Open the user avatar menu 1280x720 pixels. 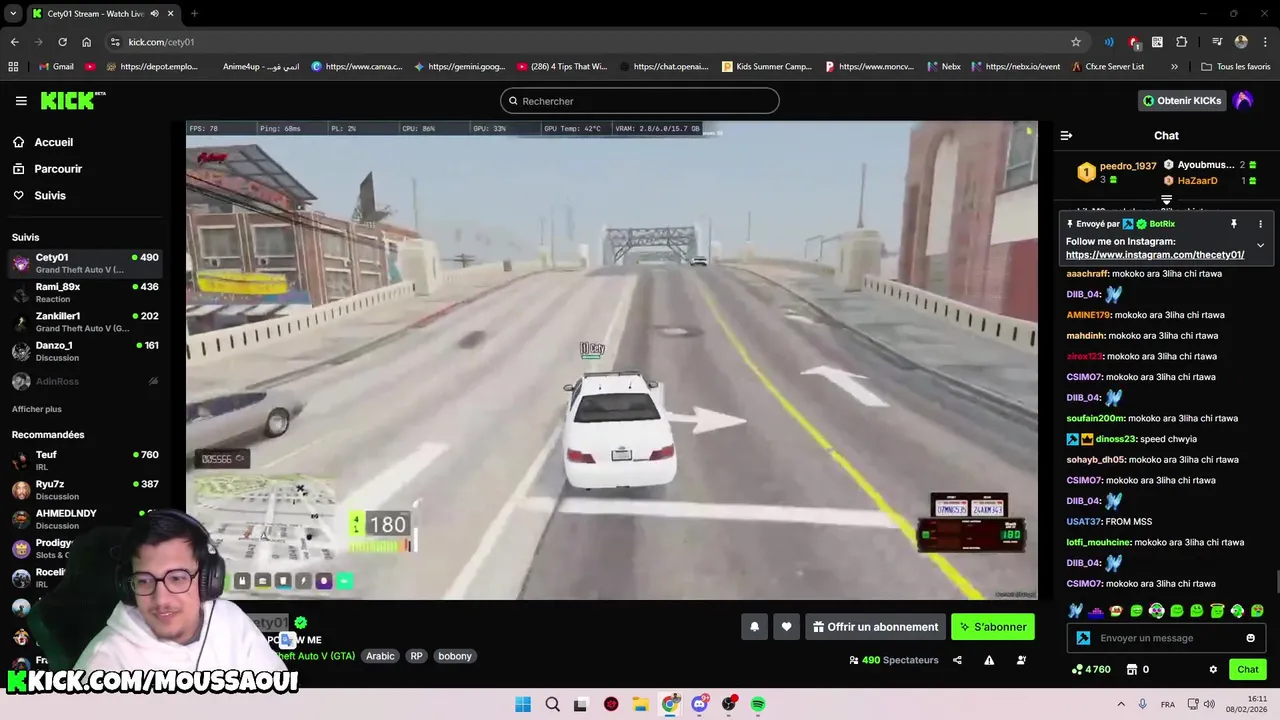pyautogui.click(x=1243, y=101)
